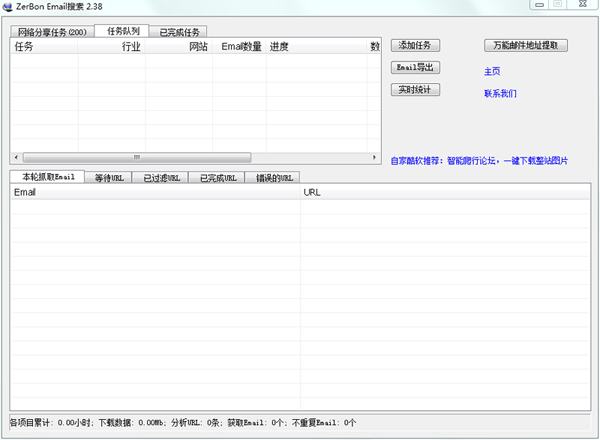600x440 pixels.
Task: Click the ZerBon app icon in title bar
Action: [9, 7]
